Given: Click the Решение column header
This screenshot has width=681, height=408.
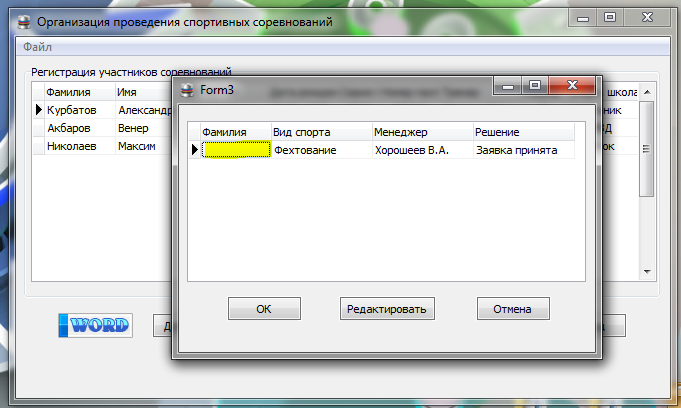Looking at the screenshot, I should [524, 132].
